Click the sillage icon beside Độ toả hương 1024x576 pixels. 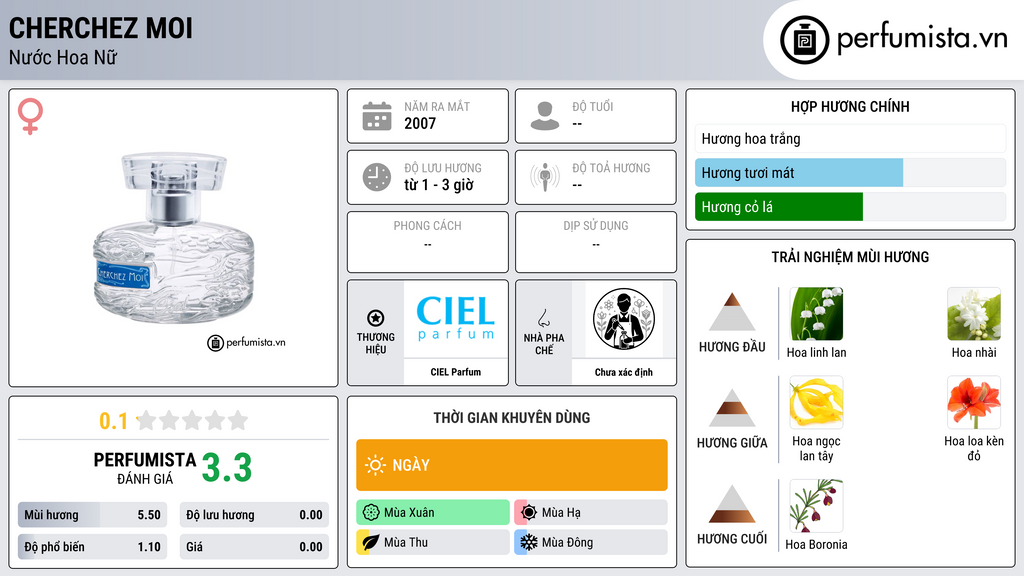[545, 177]
